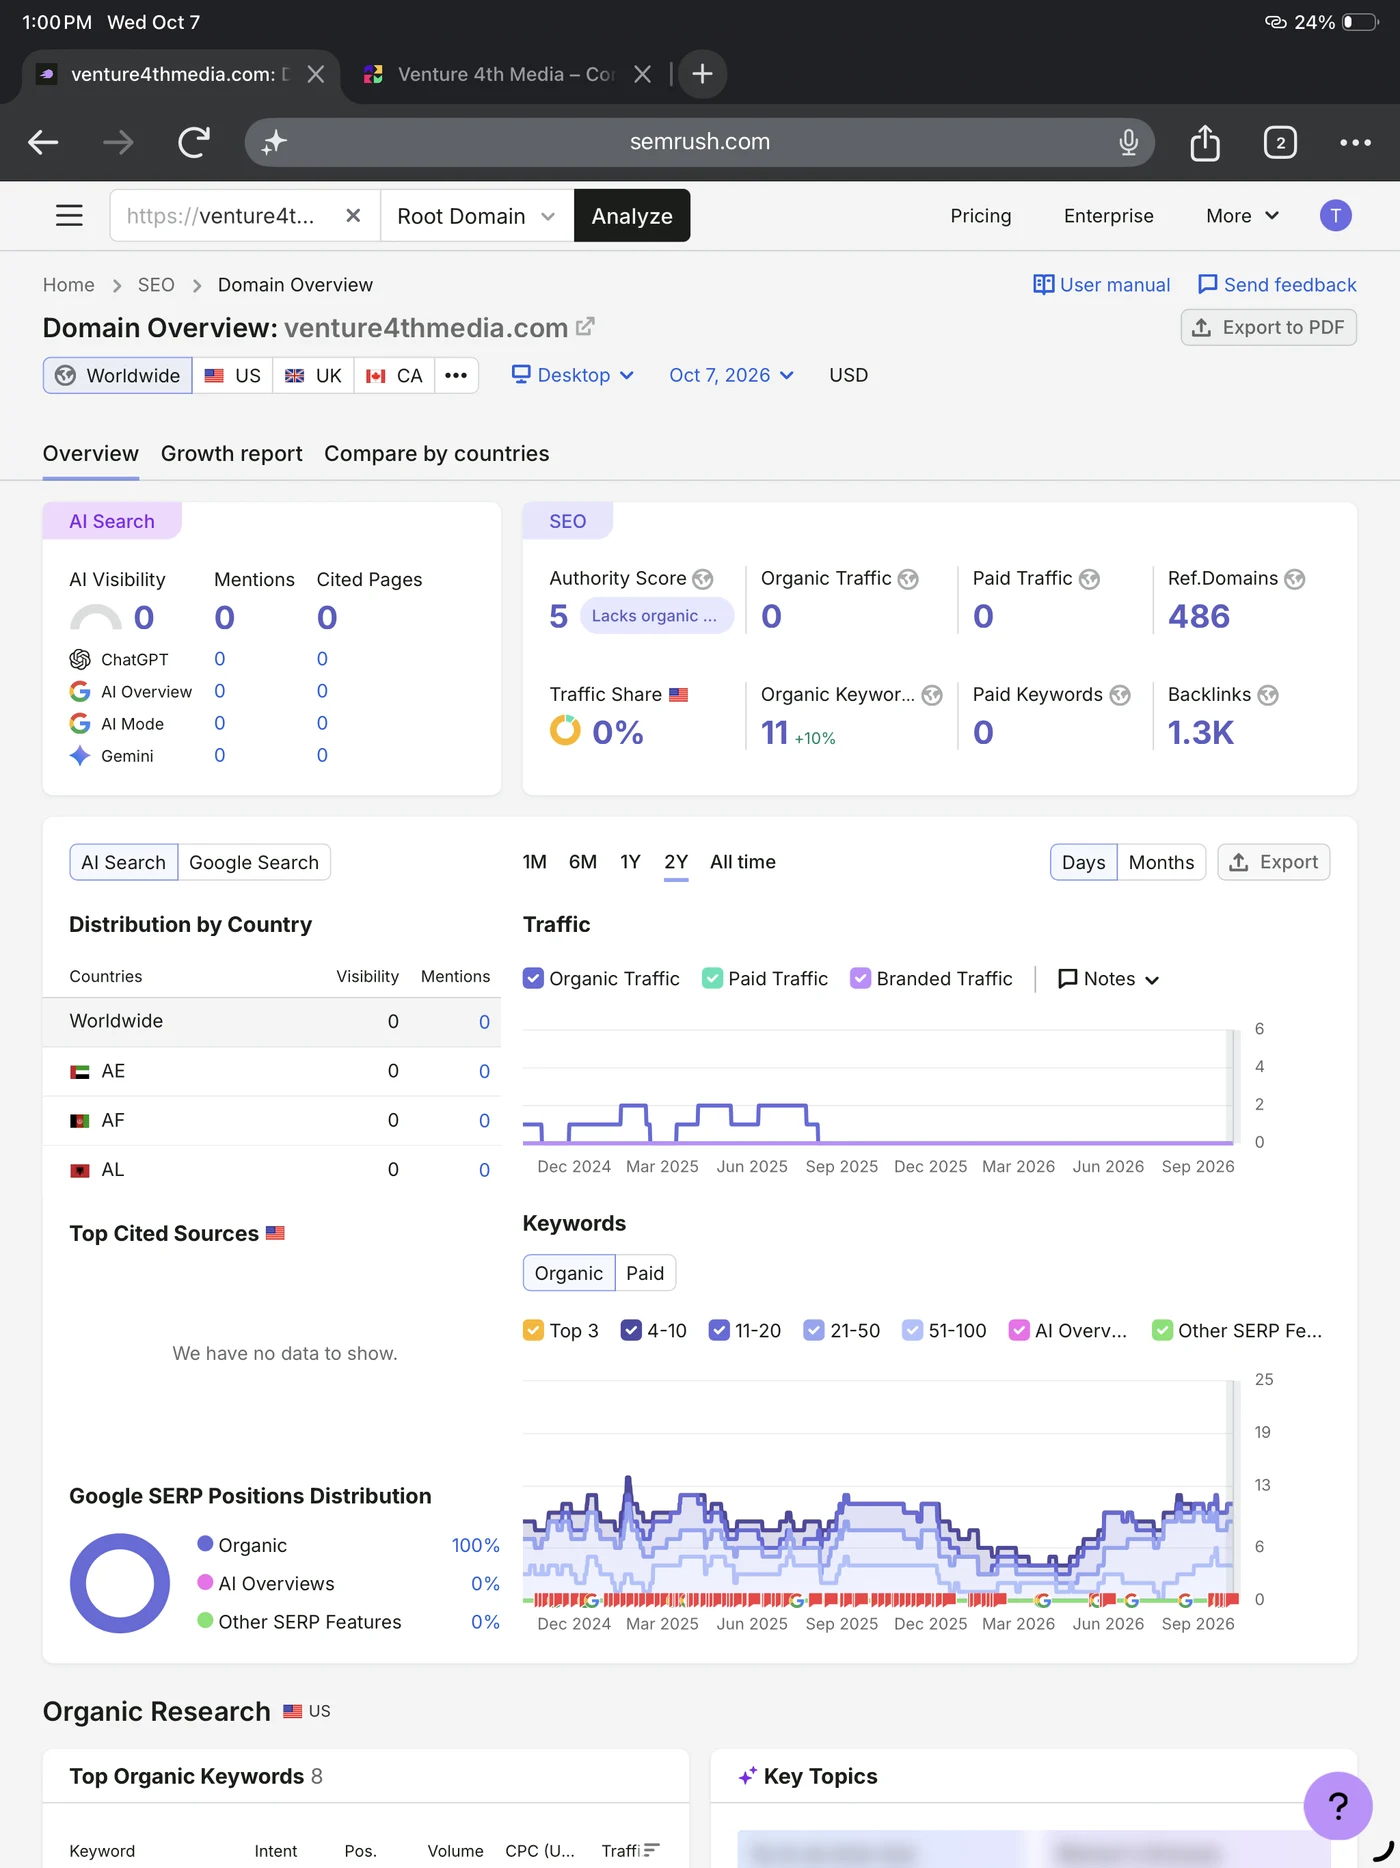Open the Desktop device dropdown
Screen dimensions: 1400x1868
(573, 375)
